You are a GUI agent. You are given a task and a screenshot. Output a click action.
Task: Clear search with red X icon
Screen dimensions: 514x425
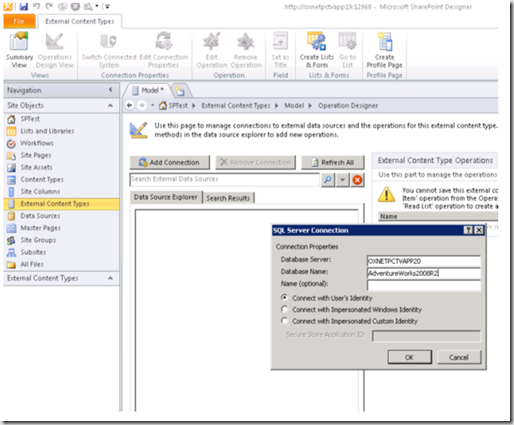[x=357, y=180]
